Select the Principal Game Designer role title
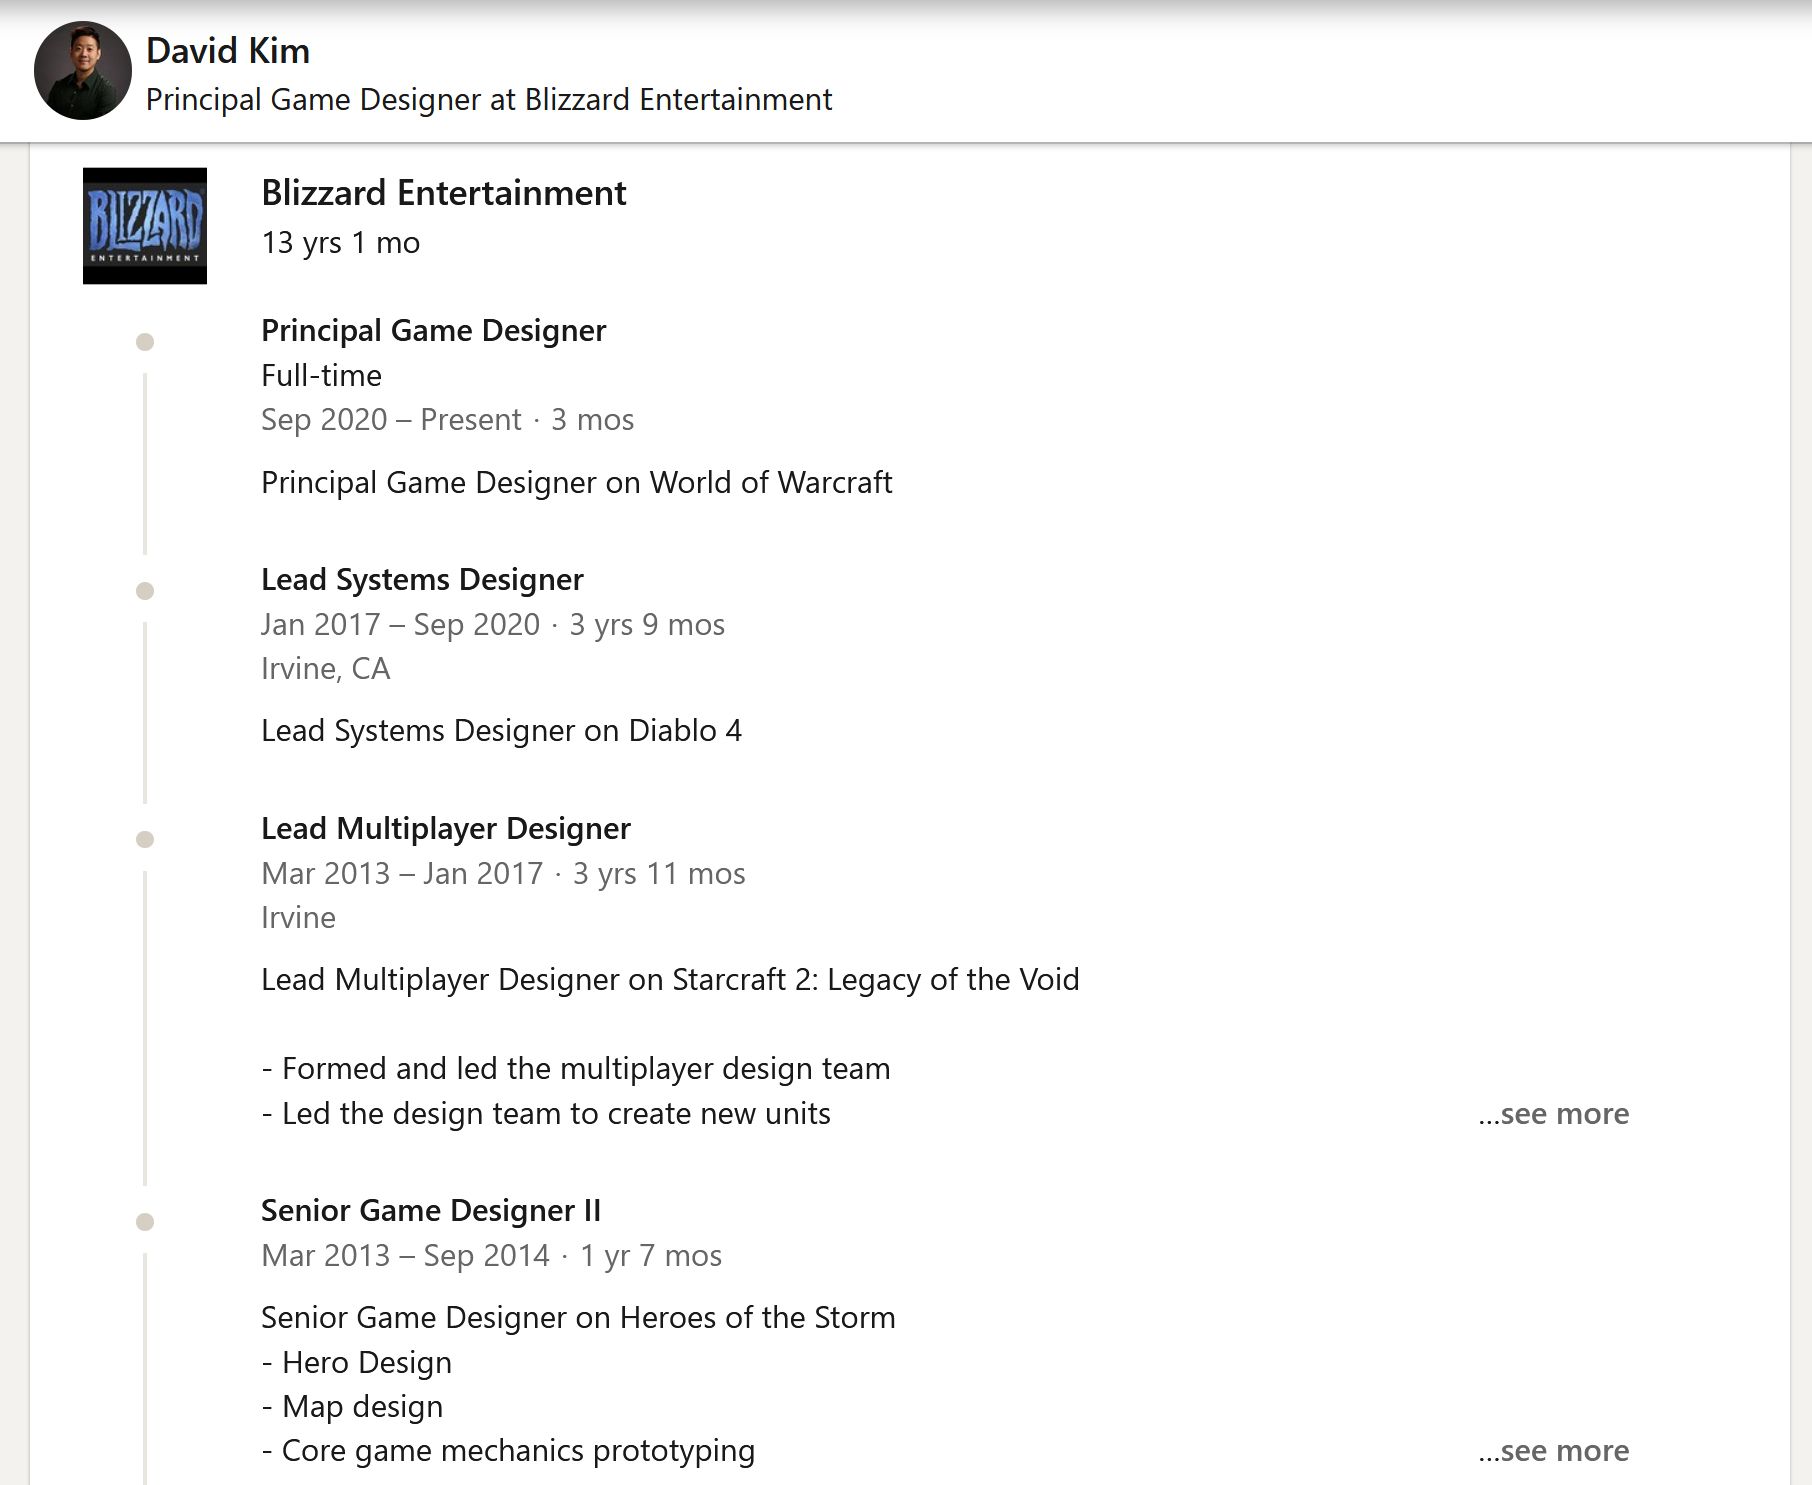The height and width of the screenshot is (1485, 1812). click(x=433, y=331)
